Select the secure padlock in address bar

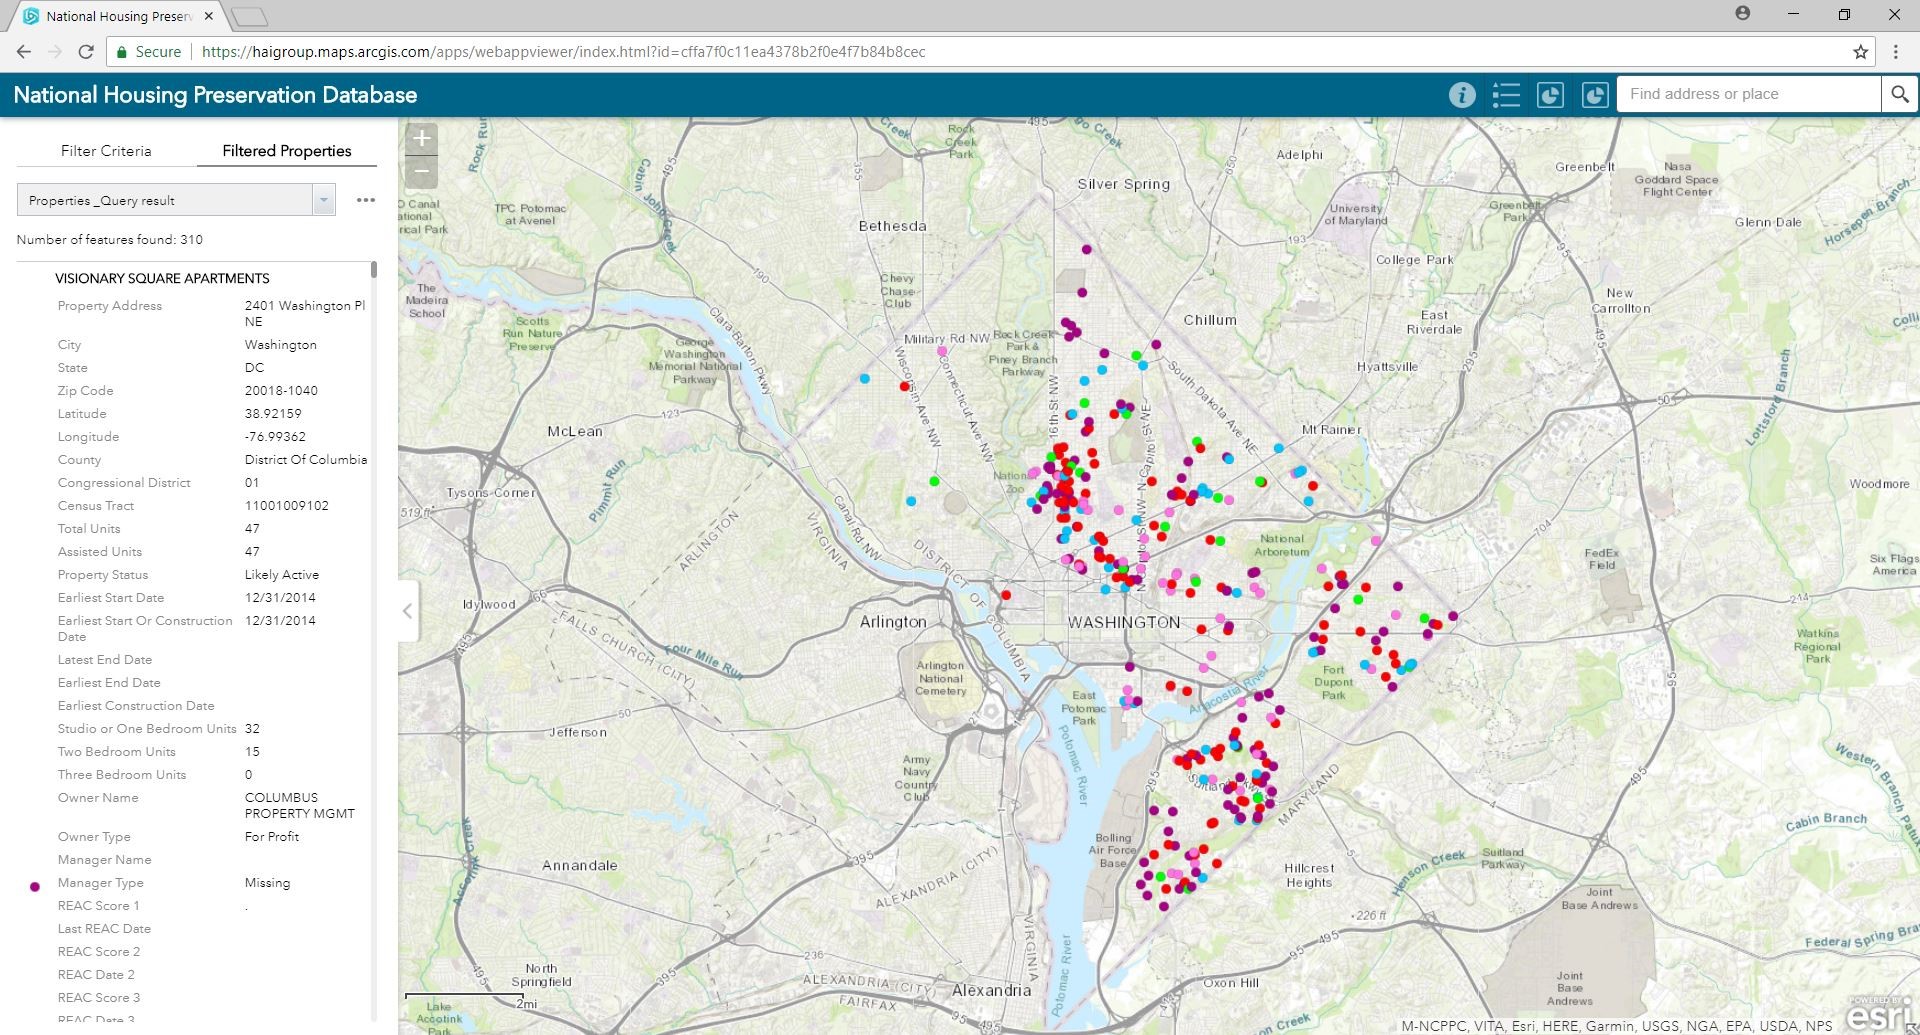click(120, 51)
